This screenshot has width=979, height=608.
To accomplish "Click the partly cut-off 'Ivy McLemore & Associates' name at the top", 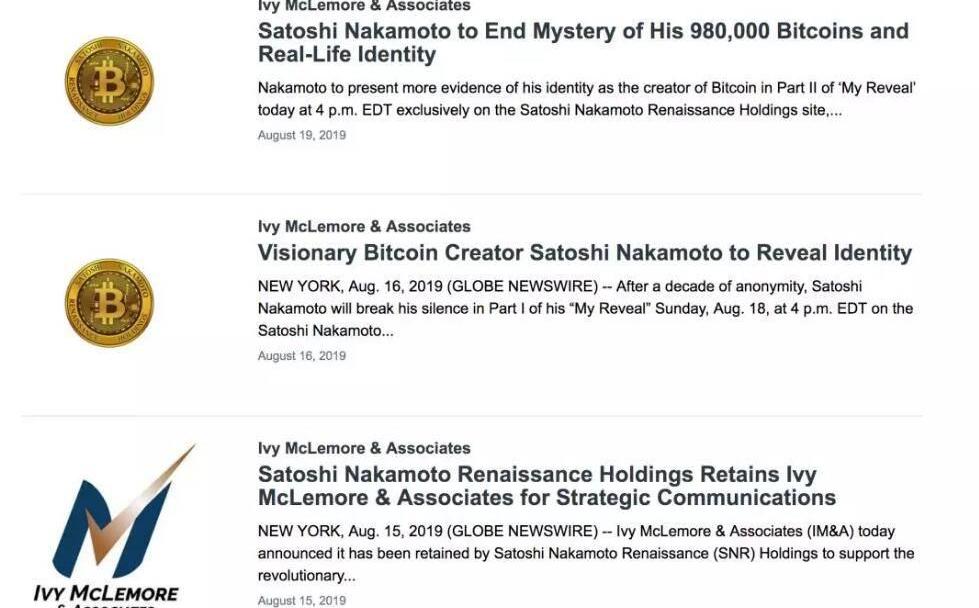I will point(364,6).
